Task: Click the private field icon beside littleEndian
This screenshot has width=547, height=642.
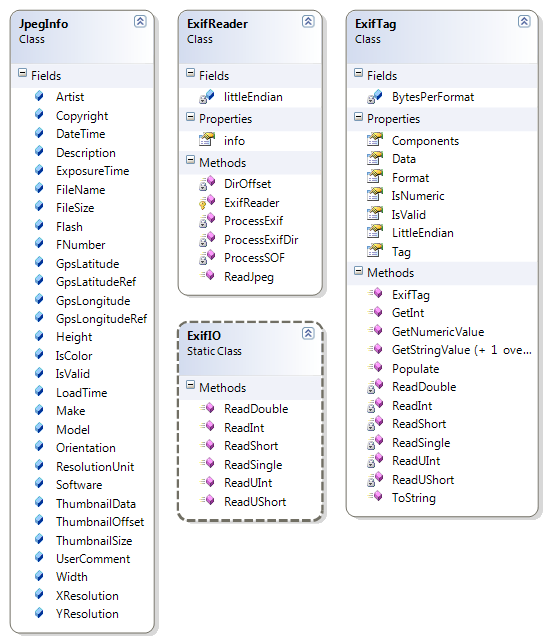Action: tap(207, 97)
